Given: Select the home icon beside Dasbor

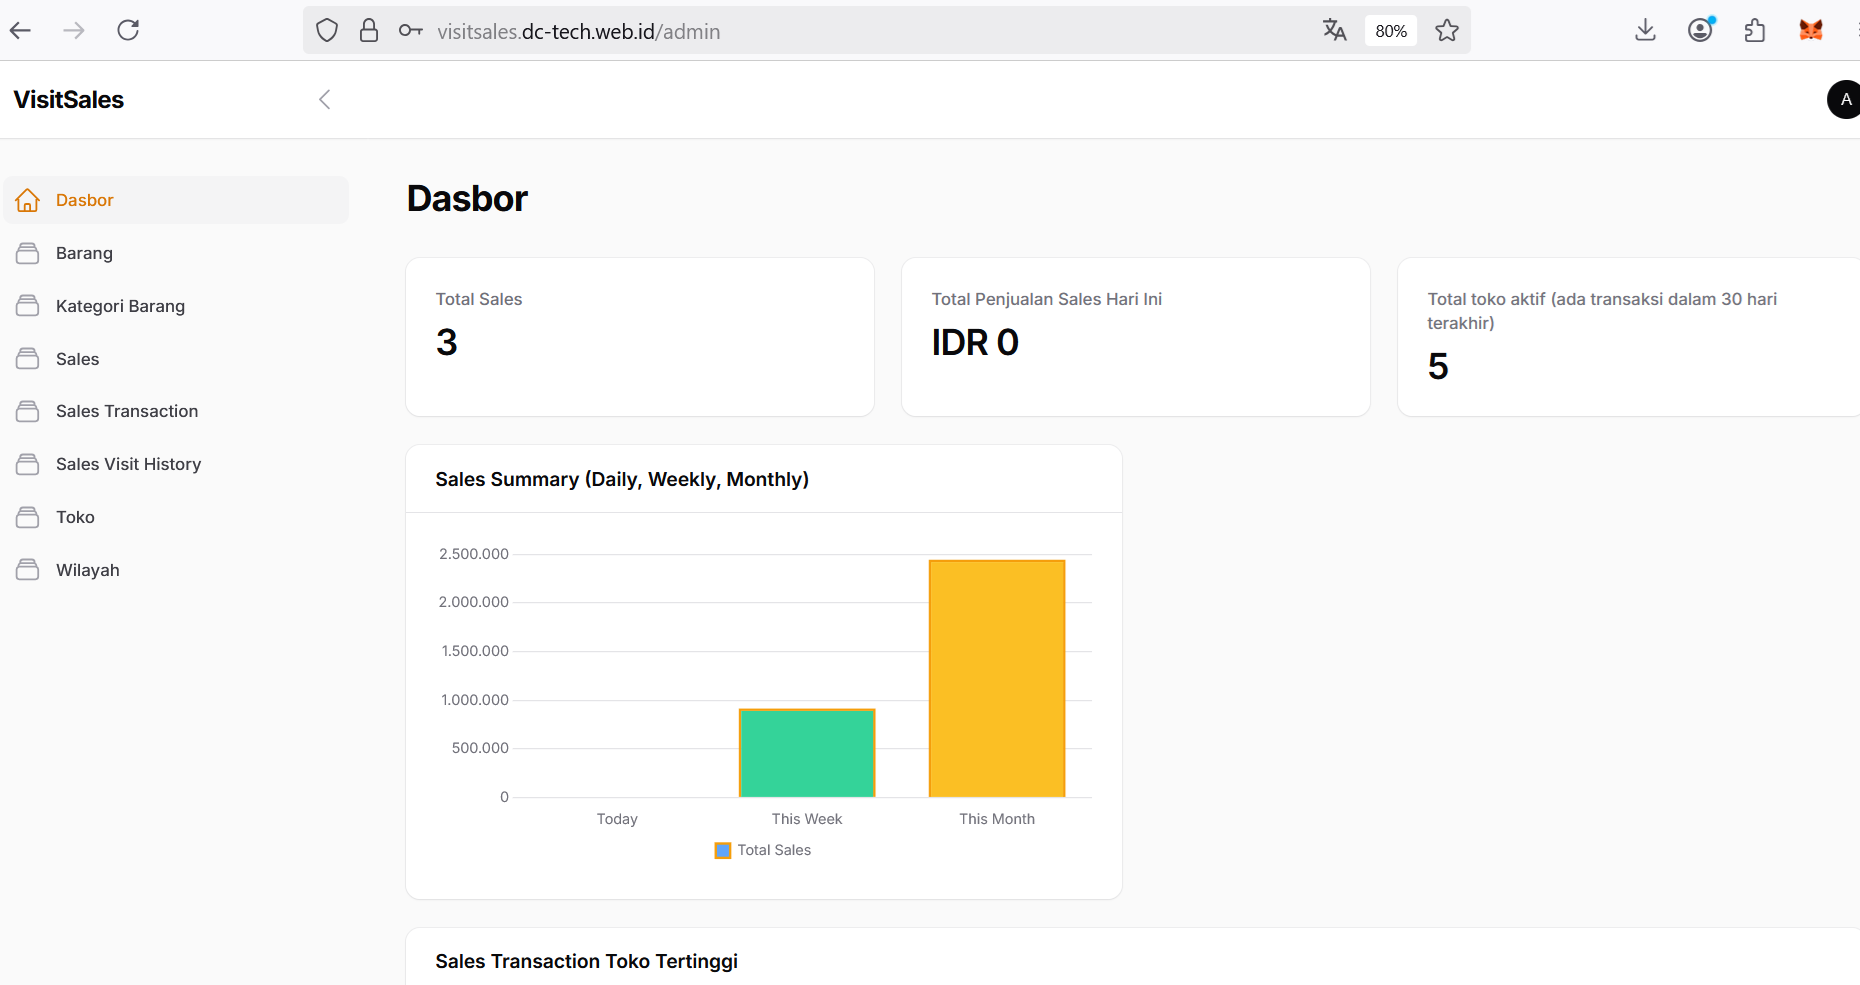Looking at the screenshot, I should (x=27, y=199).
